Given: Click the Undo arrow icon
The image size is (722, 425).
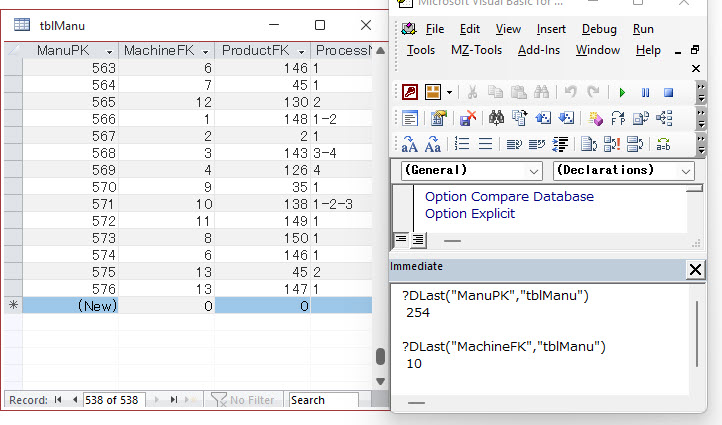Looking at the screenshot, I should pos(571,93).
